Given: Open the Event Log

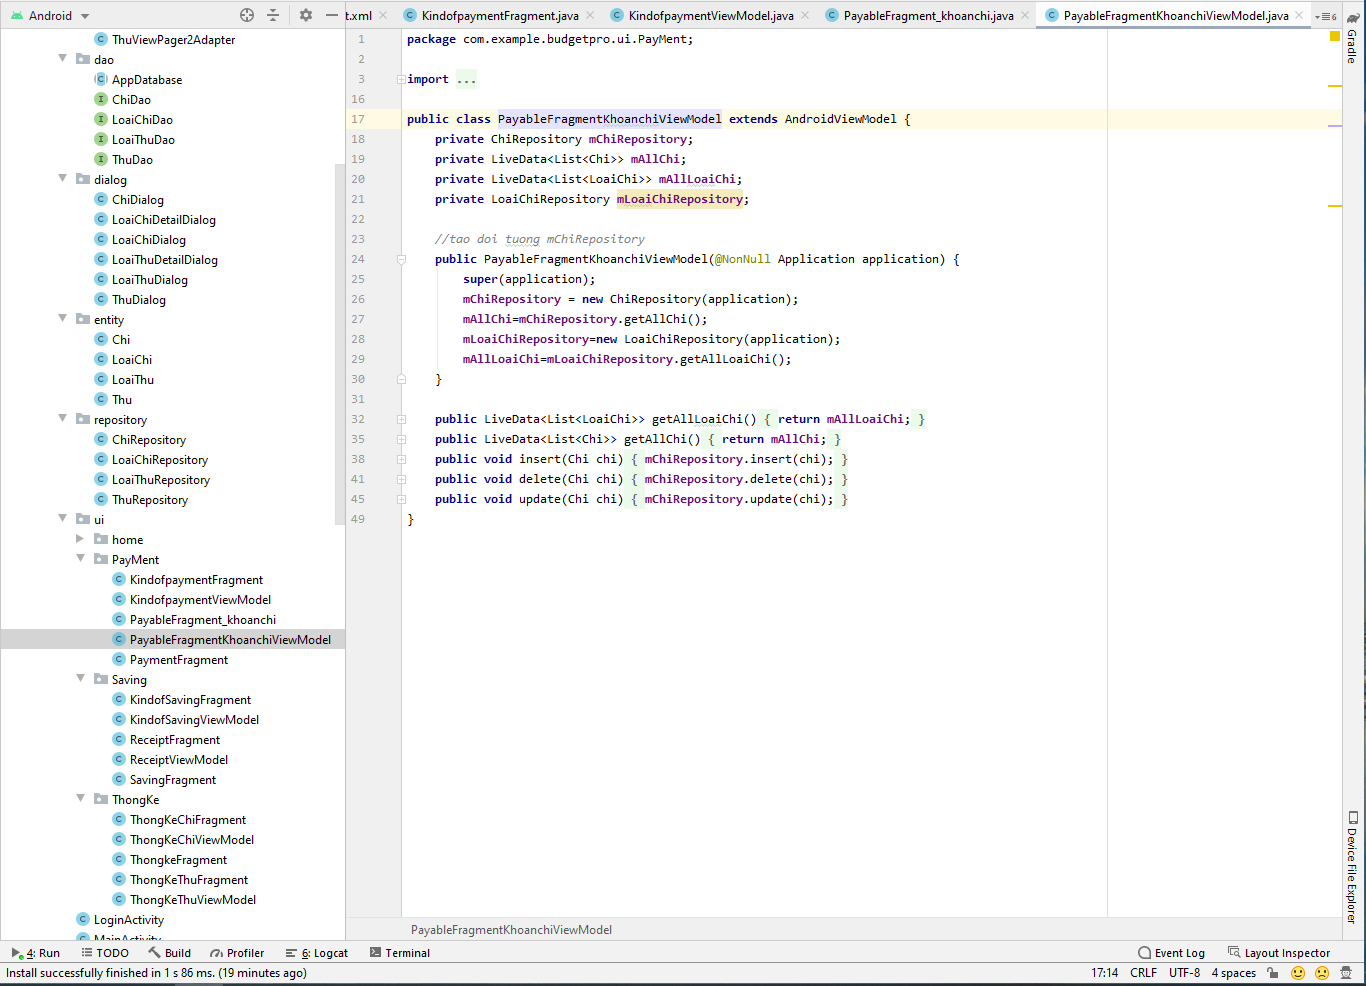Looking at the screenshot, I should (x=1172, y=953).
